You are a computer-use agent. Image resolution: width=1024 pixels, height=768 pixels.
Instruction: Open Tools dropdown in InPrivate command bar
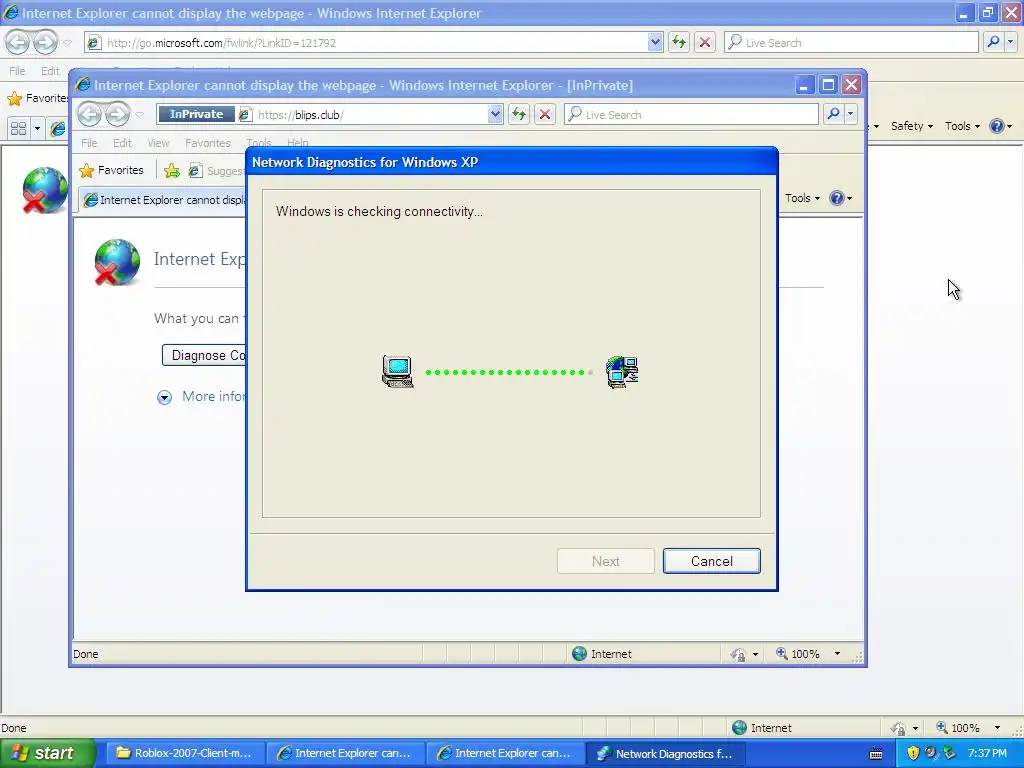tap(802, 198)
